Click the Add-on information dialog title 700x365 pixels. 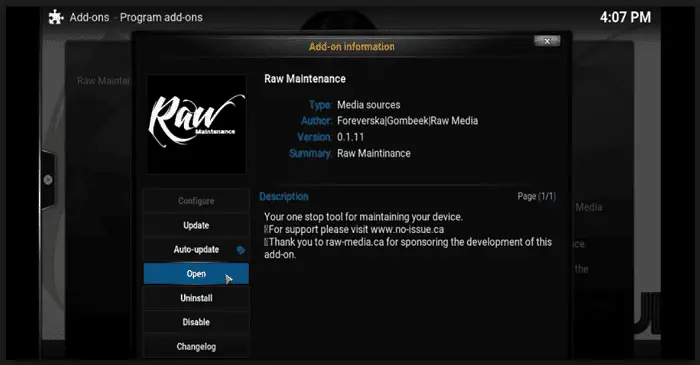[x=352, y=46]
